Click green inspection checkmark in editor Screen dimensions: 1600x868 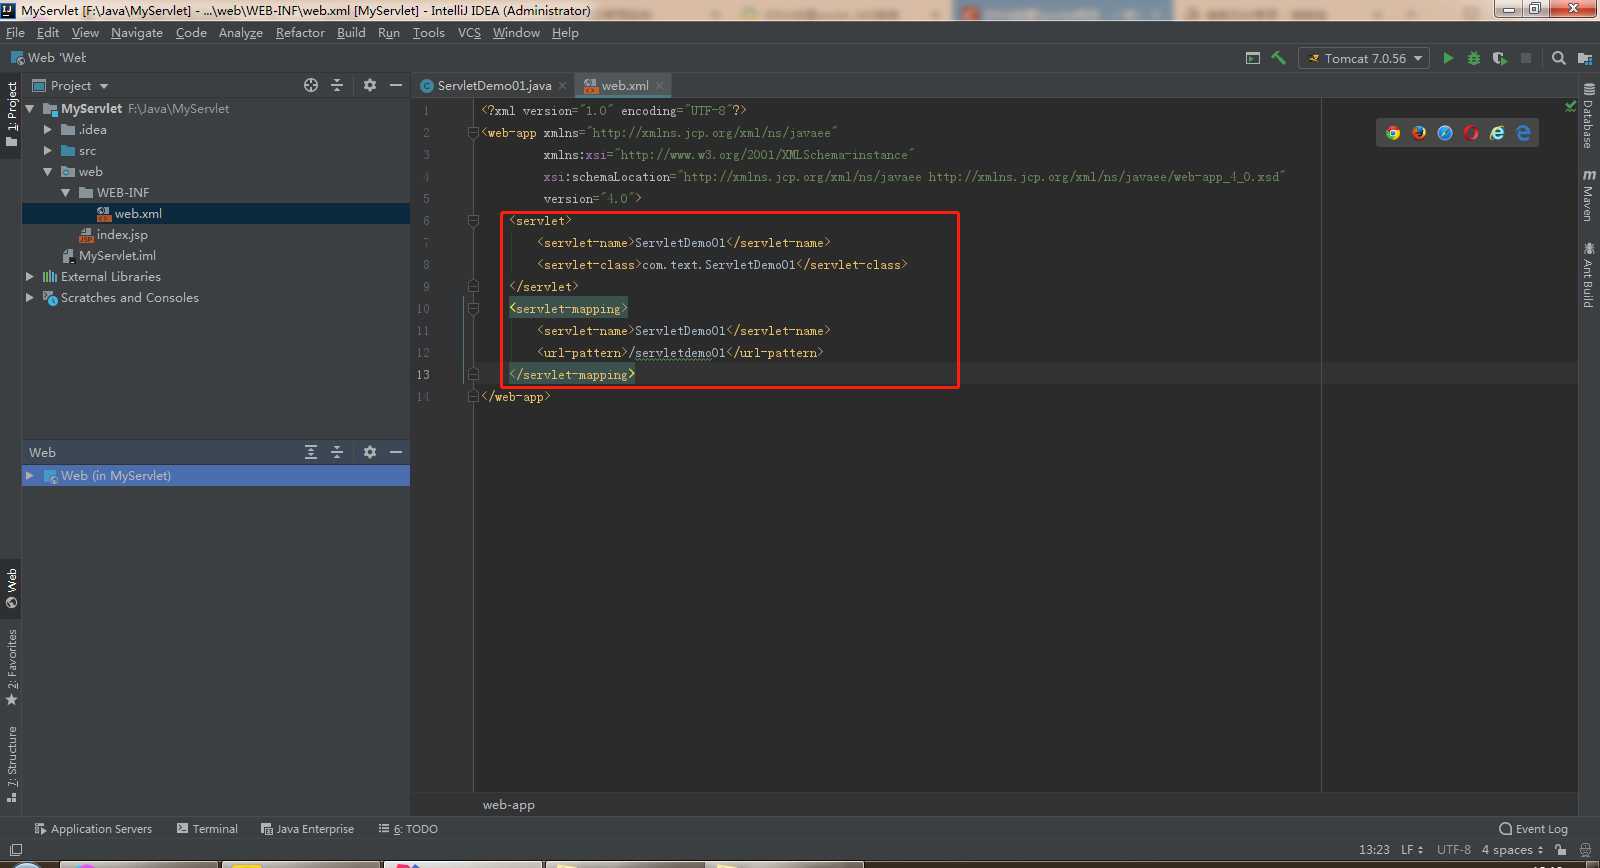coord(1570,106)
